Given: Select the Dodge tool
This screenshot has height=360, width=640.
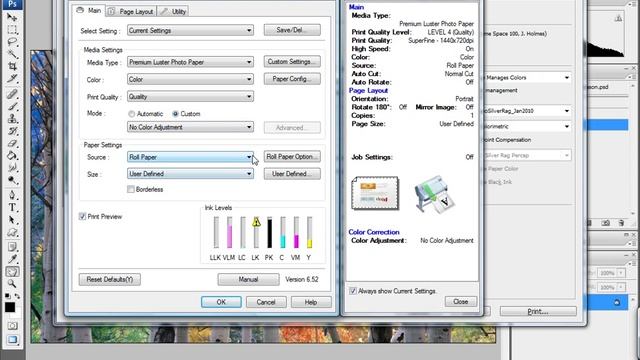Looking at the screenshot, I should [12, 180].
